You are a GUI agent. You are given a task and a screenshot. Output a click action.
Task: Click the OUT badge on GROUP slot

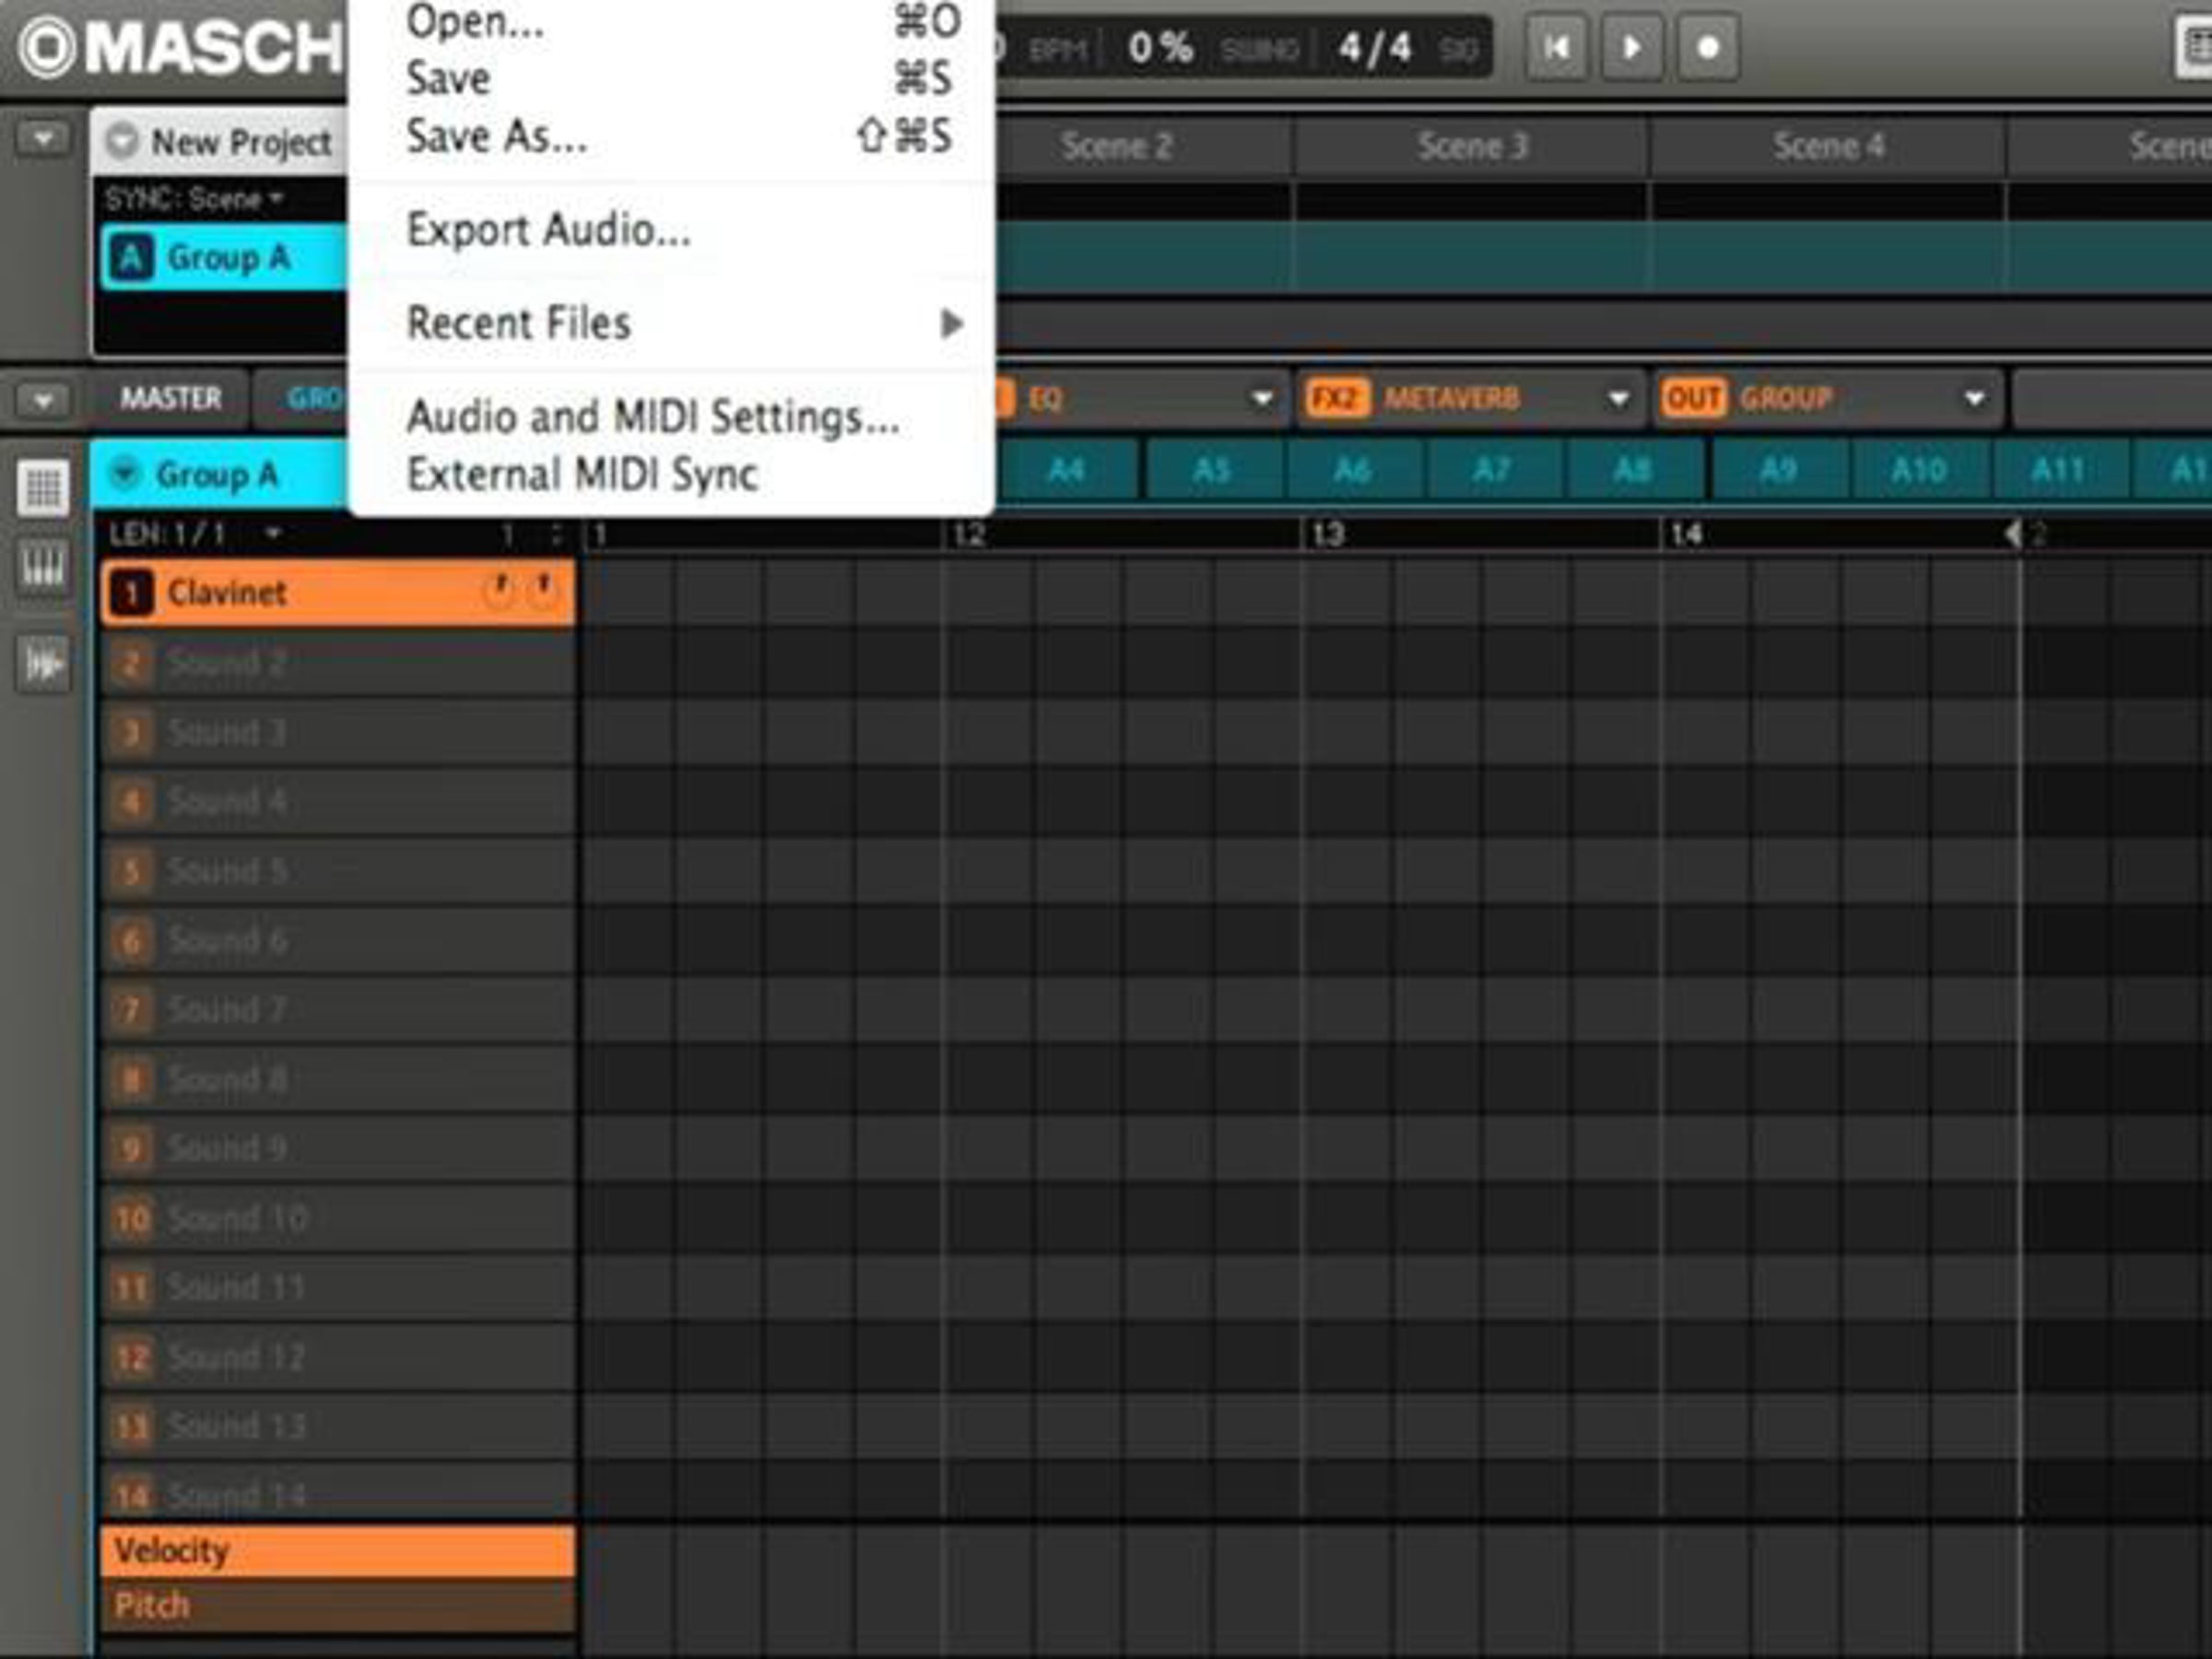[x=1693, y=399]
